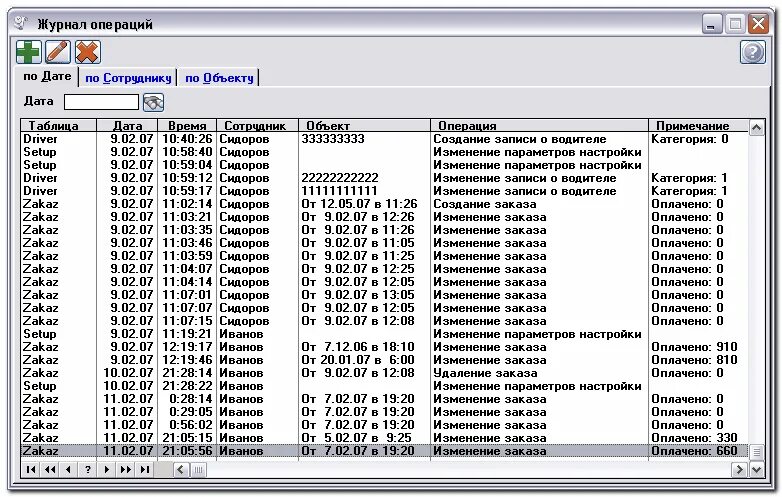This screenshot has height=497, width=782.
Task: Select the time cell 11:04:14
Action: point(187,282)
